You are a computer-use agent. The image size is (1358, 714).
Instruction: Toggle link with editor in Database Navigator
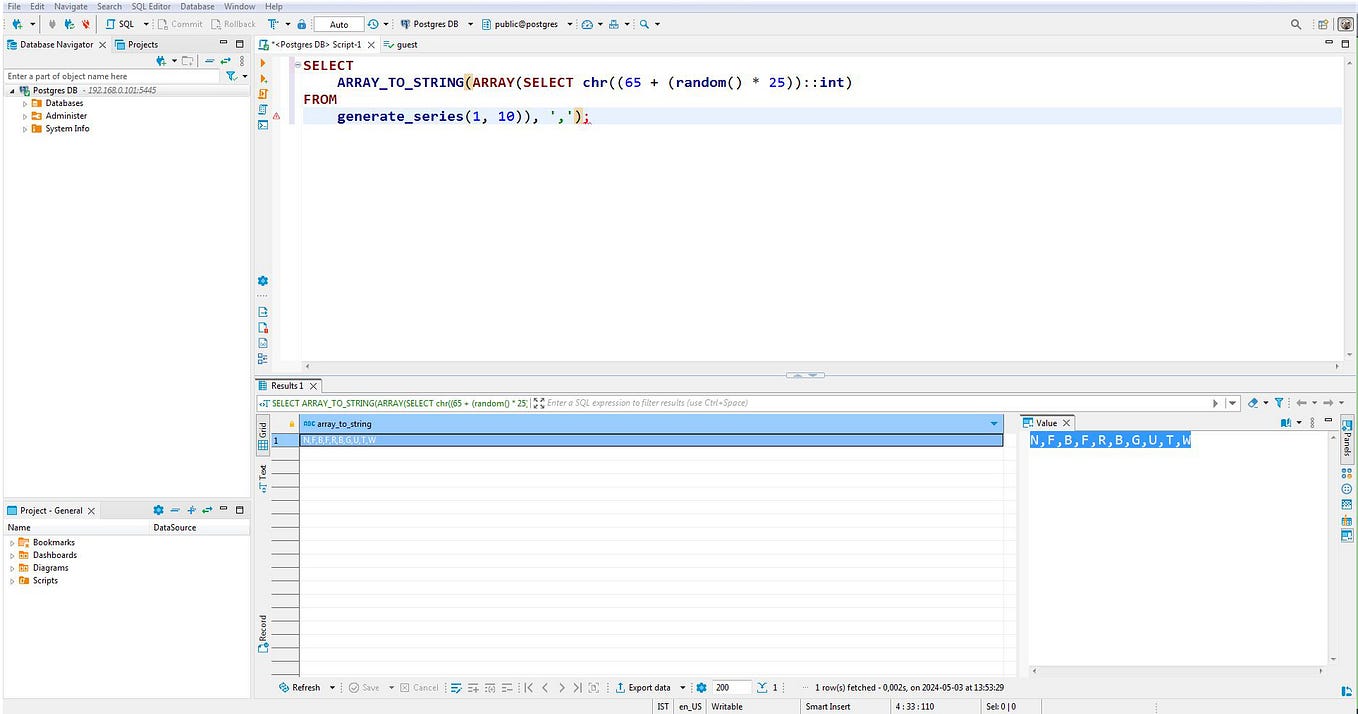pyautogui.click(x=226, y=61)
